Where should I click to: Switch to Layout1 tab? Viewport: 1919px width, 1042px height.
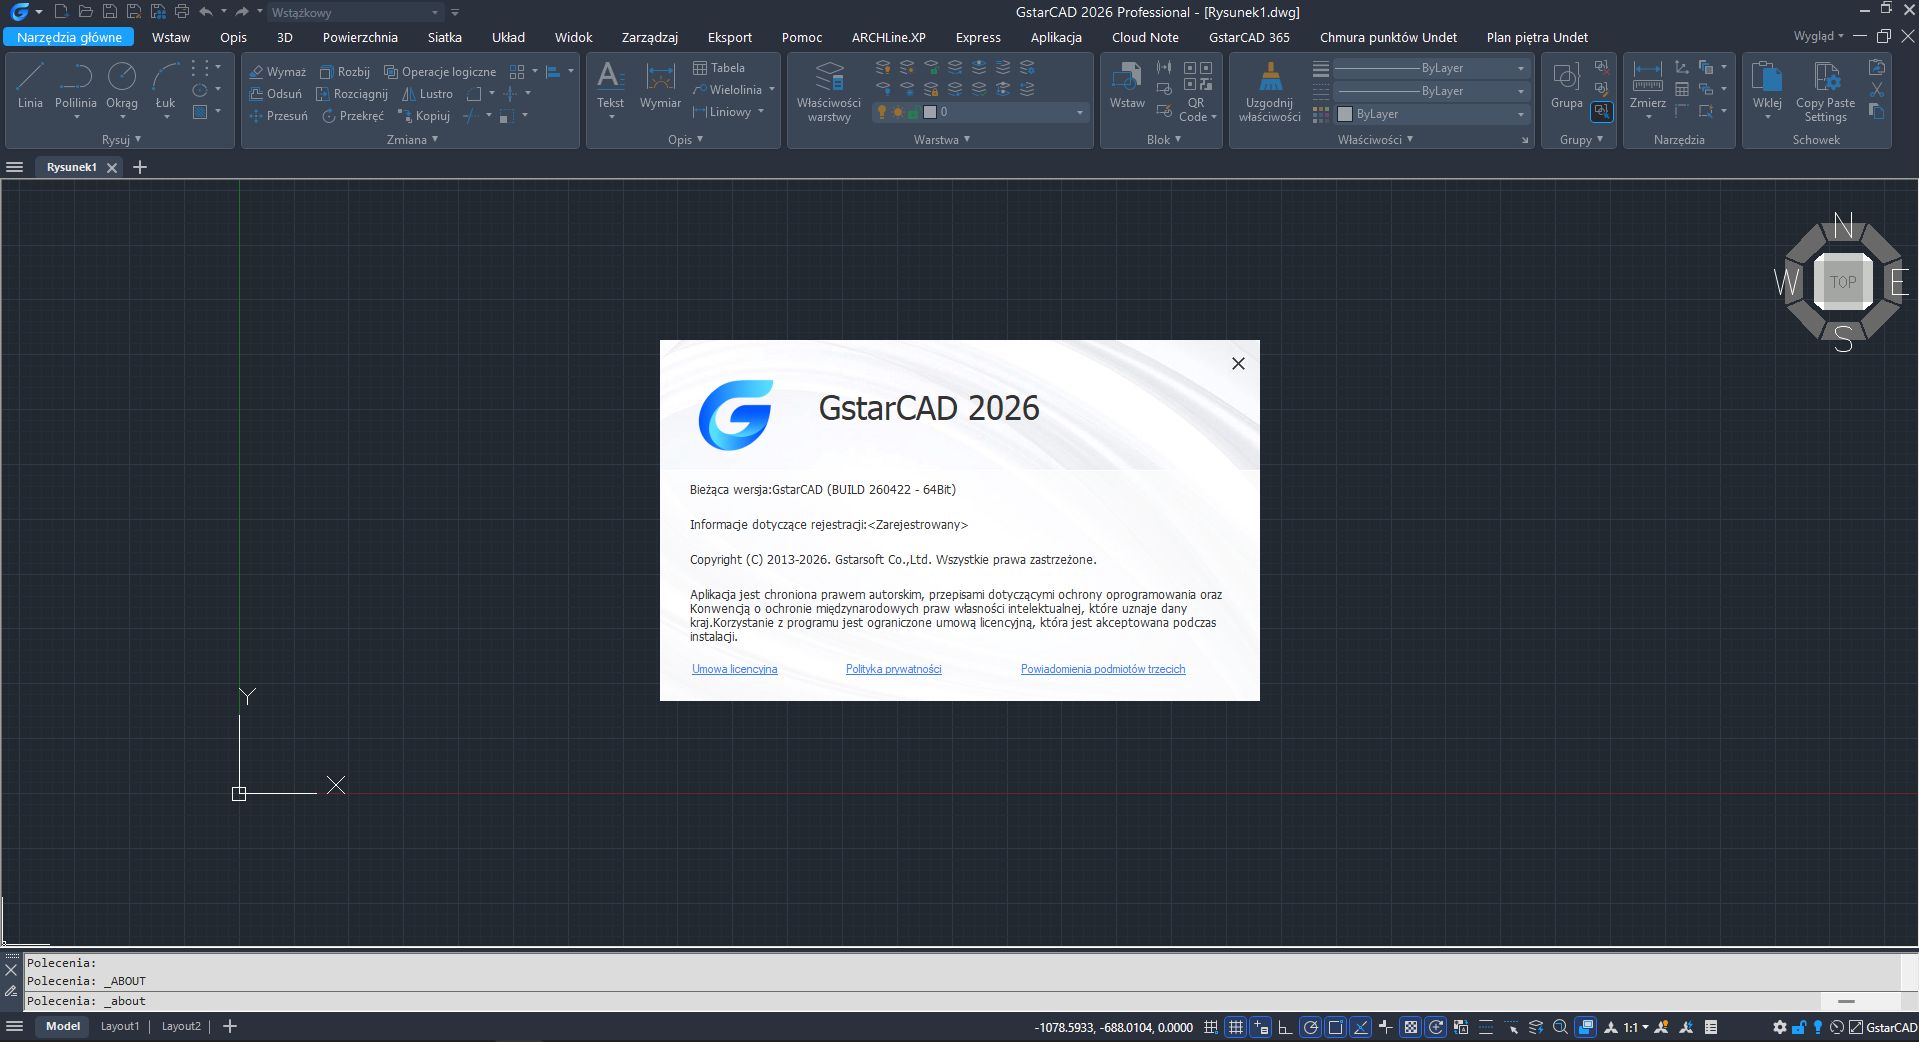(x=120, y=1026)
